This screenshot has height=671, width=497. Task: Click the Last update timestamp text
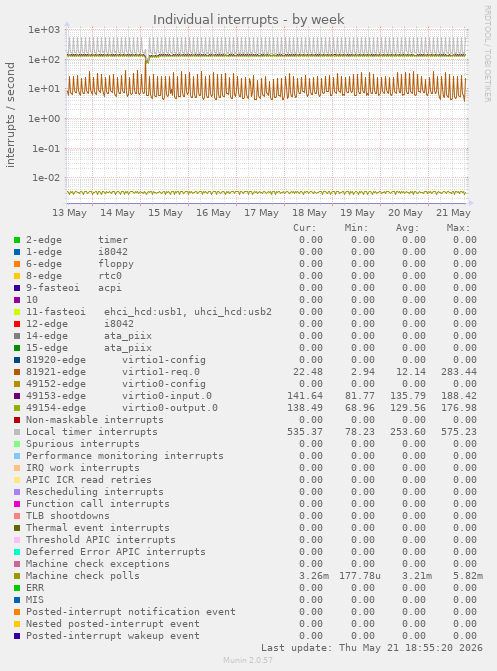(372, 647)
